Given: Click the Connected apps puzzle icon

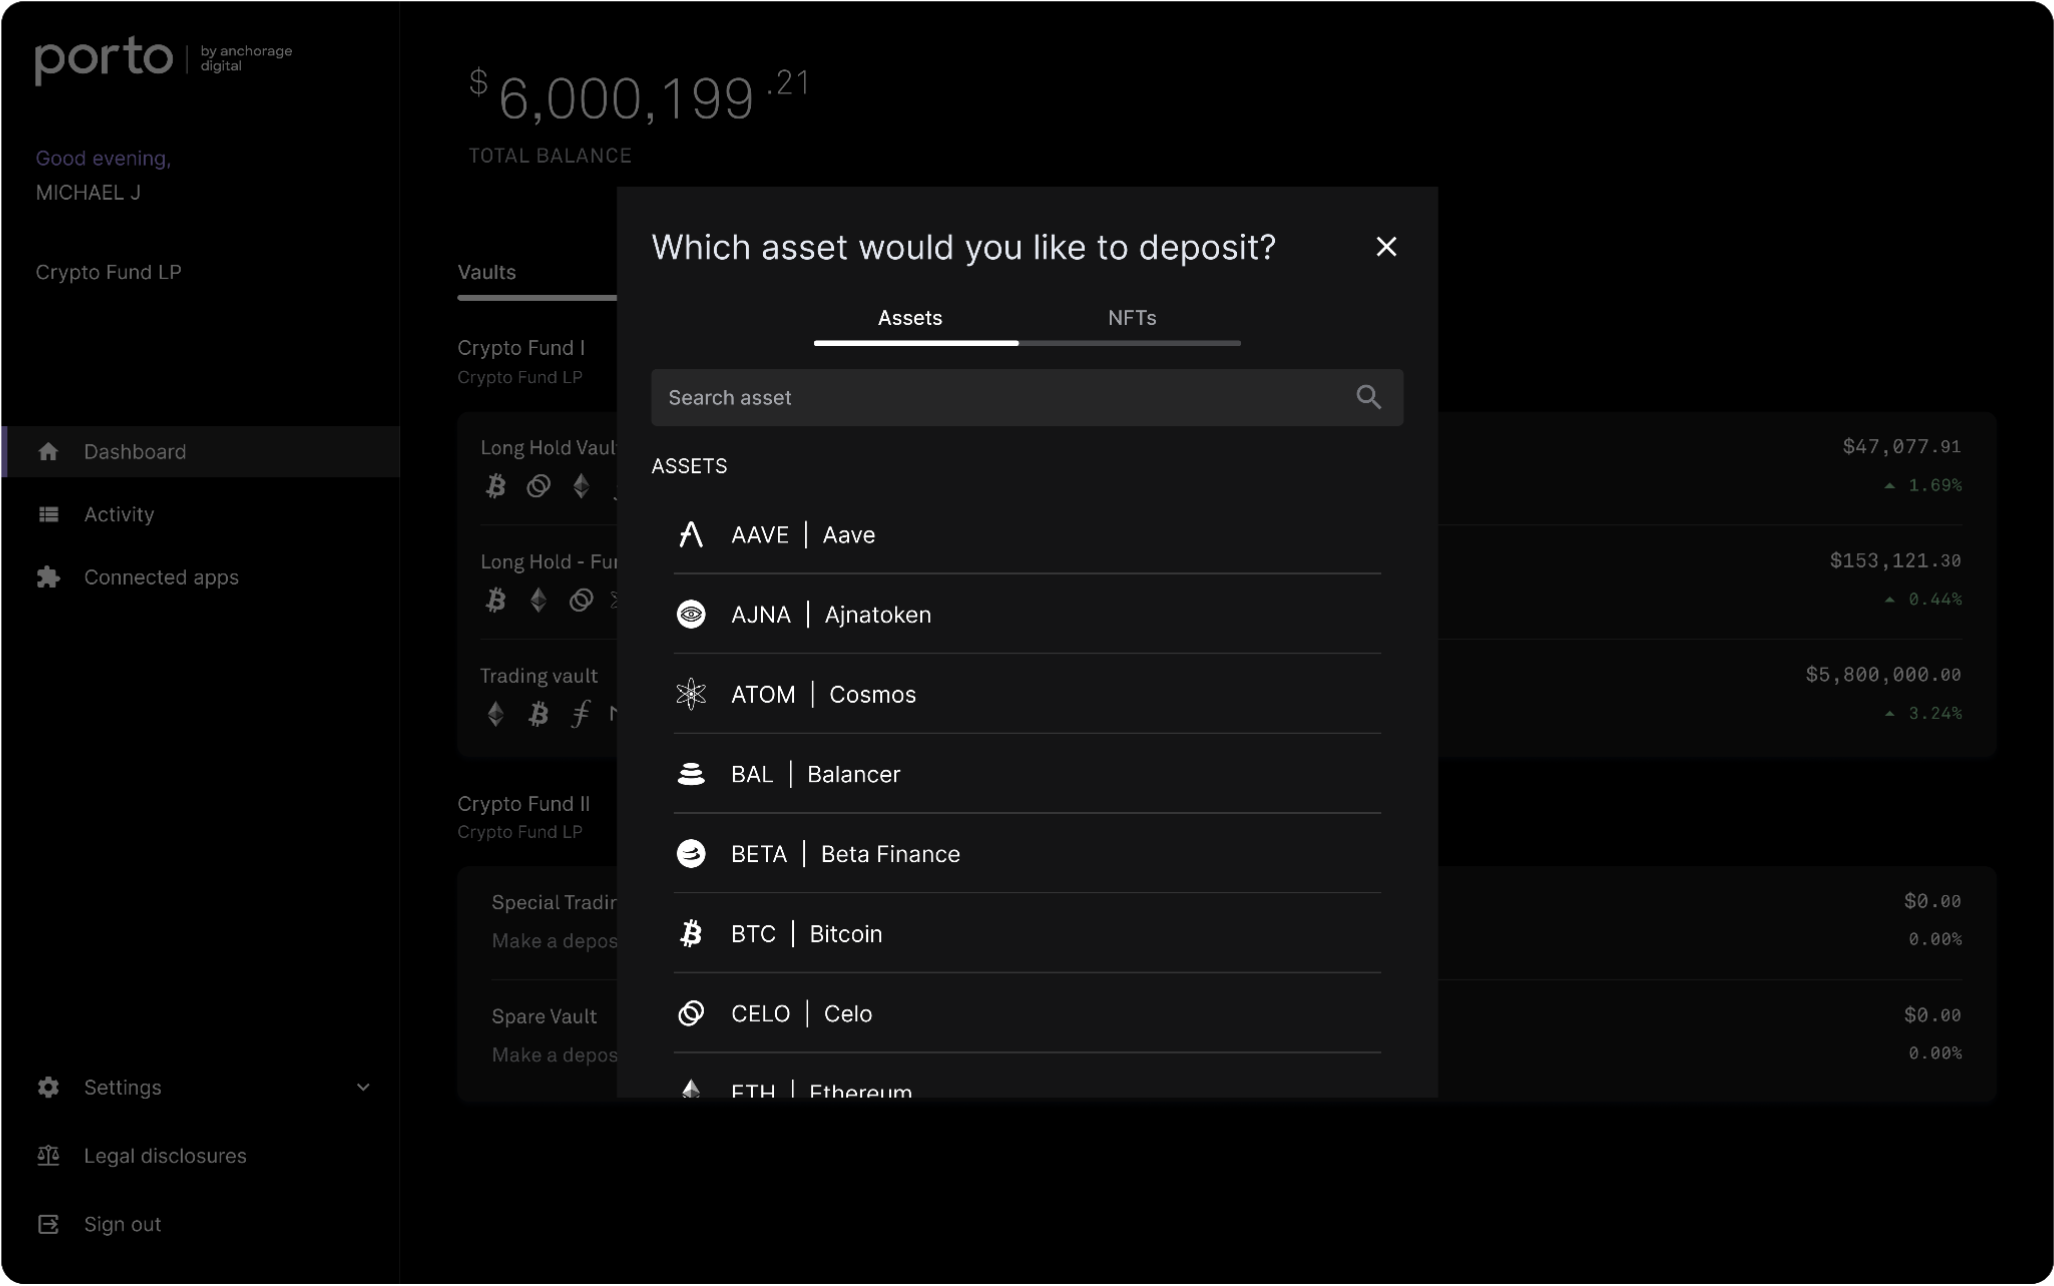Looking at the screenshot, I should click(x=48, y=577).
